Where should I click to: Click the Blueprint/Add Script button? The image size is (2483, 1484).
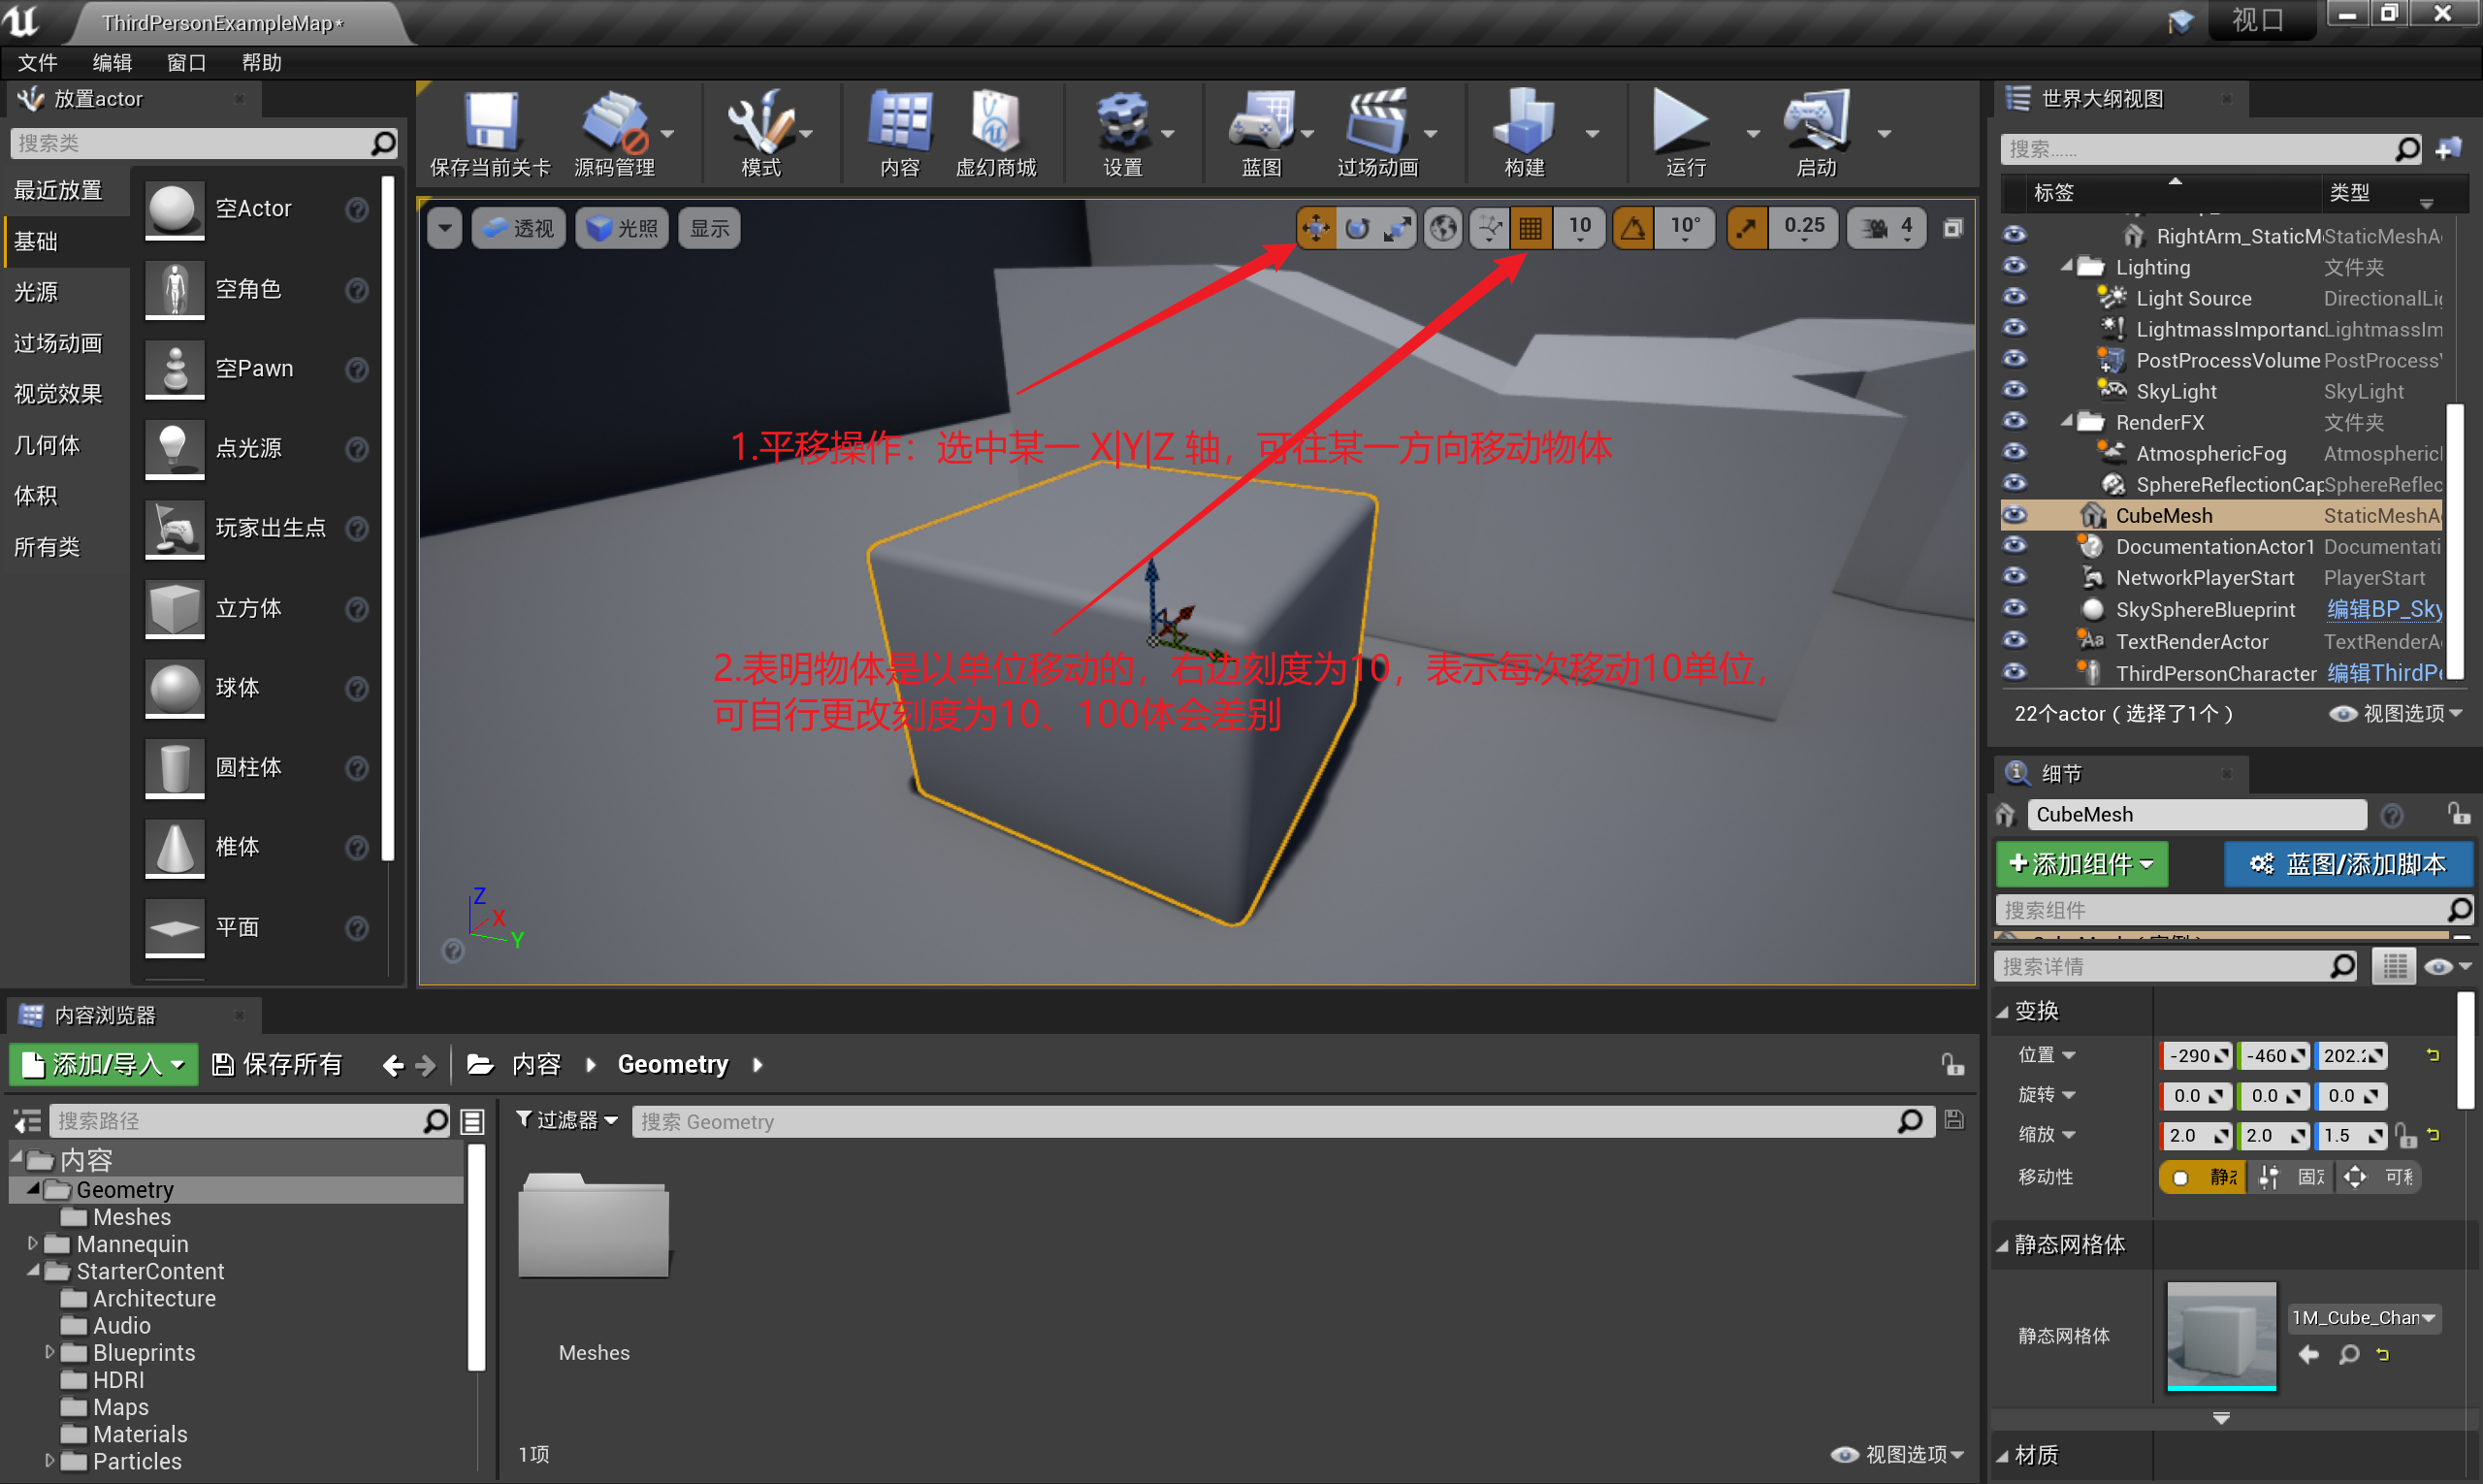click(x=2348, y=864)
